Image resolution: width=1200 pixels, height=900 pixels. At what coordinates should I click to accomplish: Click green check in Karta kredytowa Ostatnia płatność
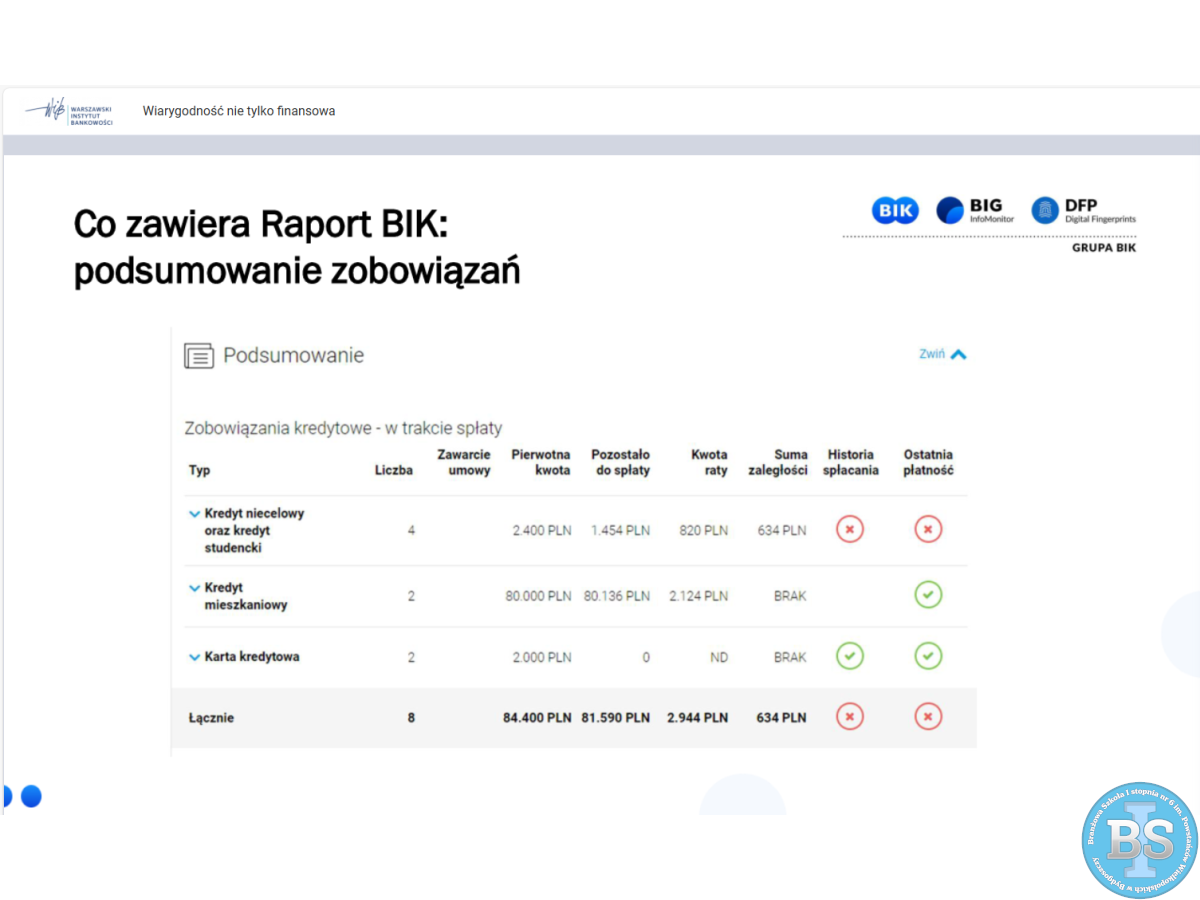point(928,657)
